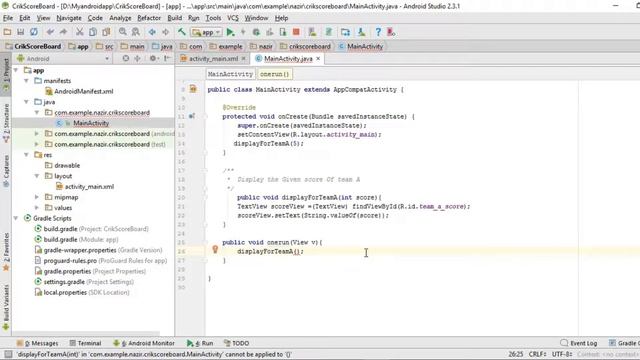
Task: Collapse the res folder
Action: [x=27, y=155]
